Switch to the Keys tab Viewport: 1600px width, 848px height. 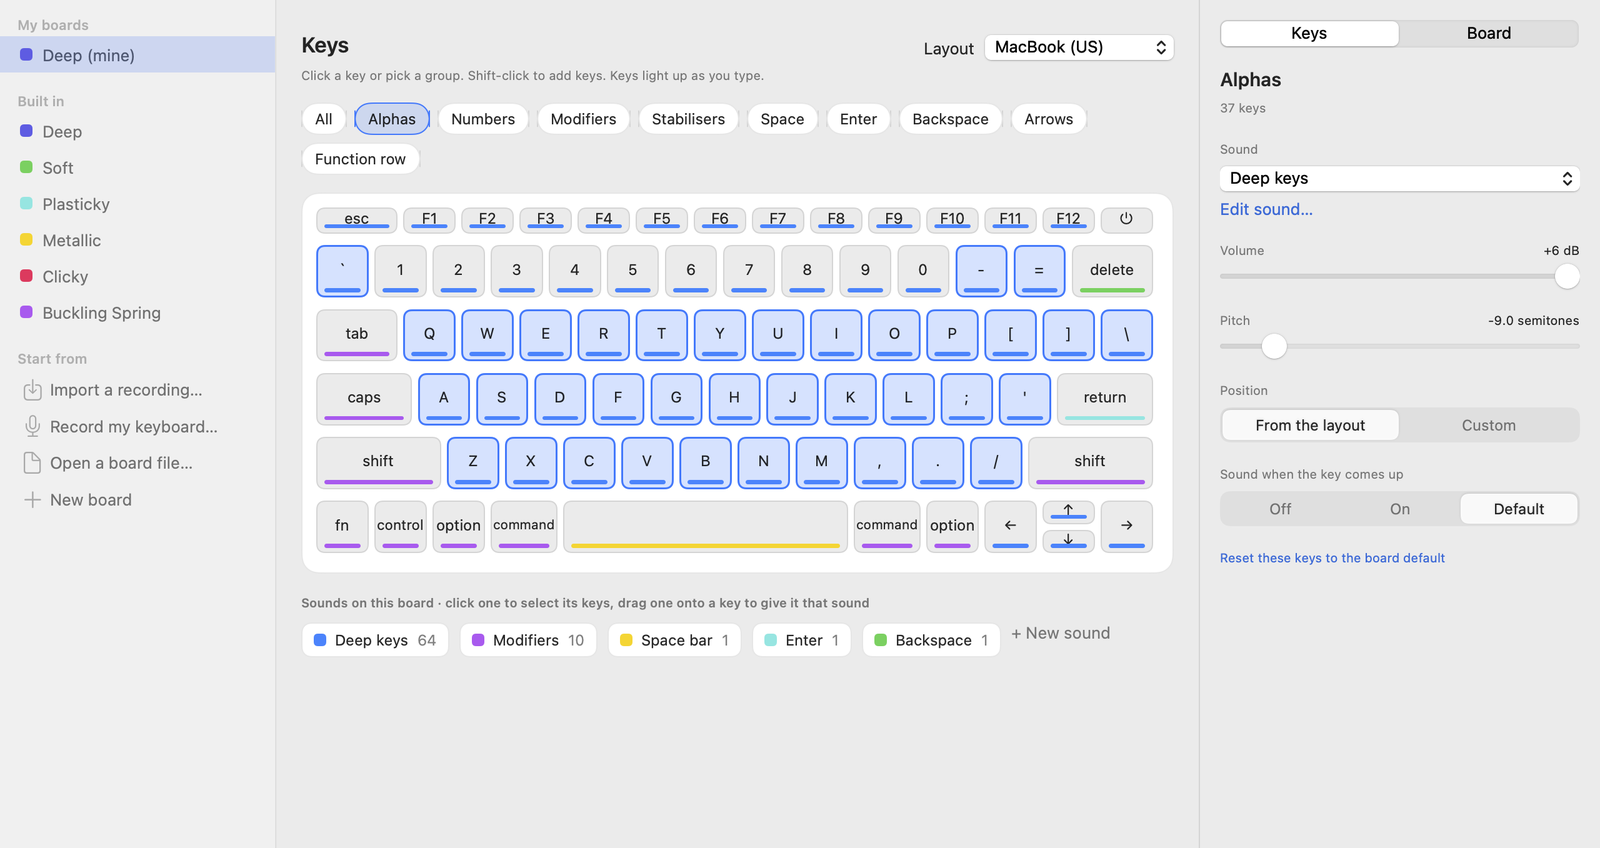1309,33
